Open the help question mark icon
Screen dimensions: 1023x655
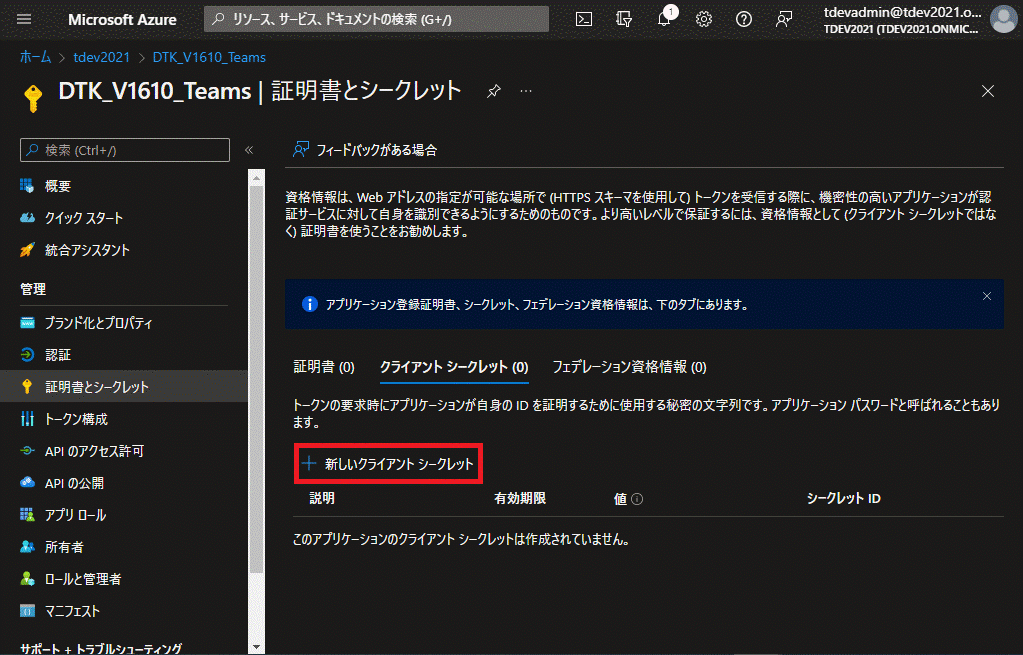click(744, 19)
